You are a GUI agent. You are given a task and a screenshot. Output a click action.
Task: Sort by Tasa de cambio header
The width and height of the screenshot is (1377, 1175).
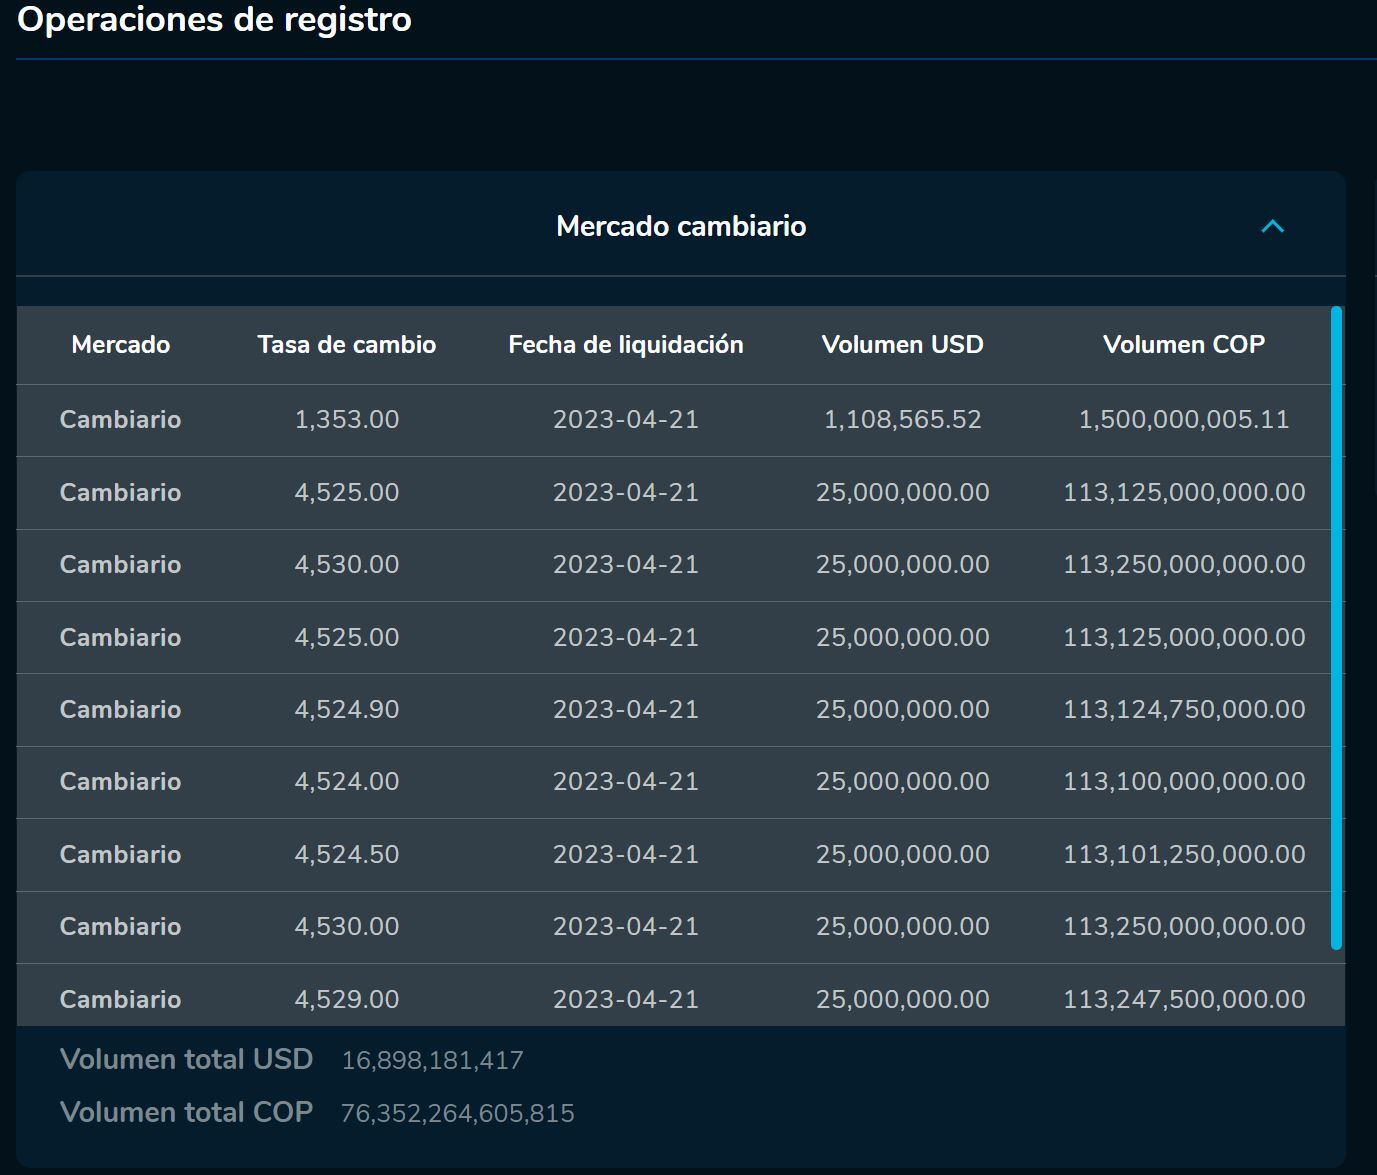tap(346, 345)
